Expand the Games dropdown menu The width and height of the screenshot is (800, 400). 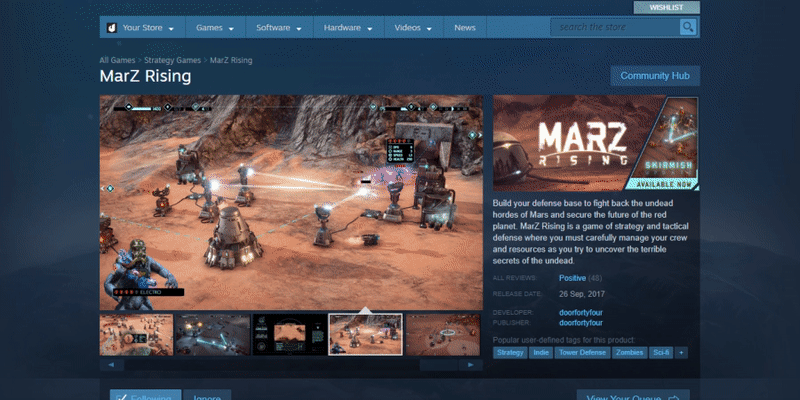point(215,28)
